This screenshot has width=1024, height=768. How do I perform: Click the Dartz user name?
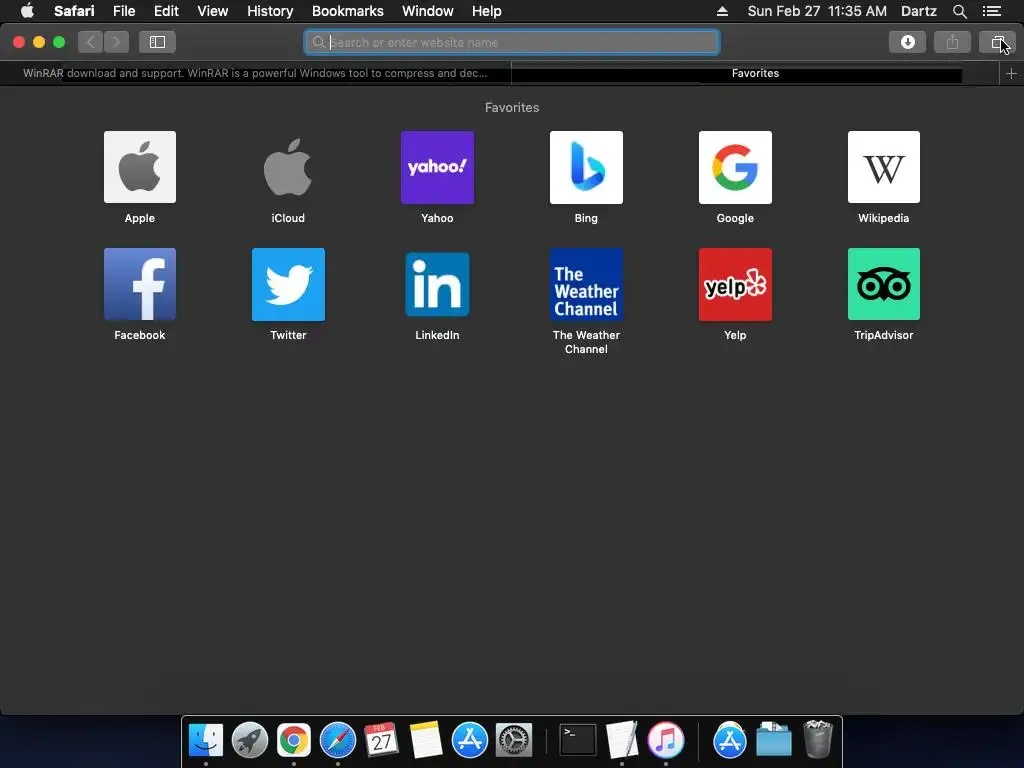coord(918,11)
